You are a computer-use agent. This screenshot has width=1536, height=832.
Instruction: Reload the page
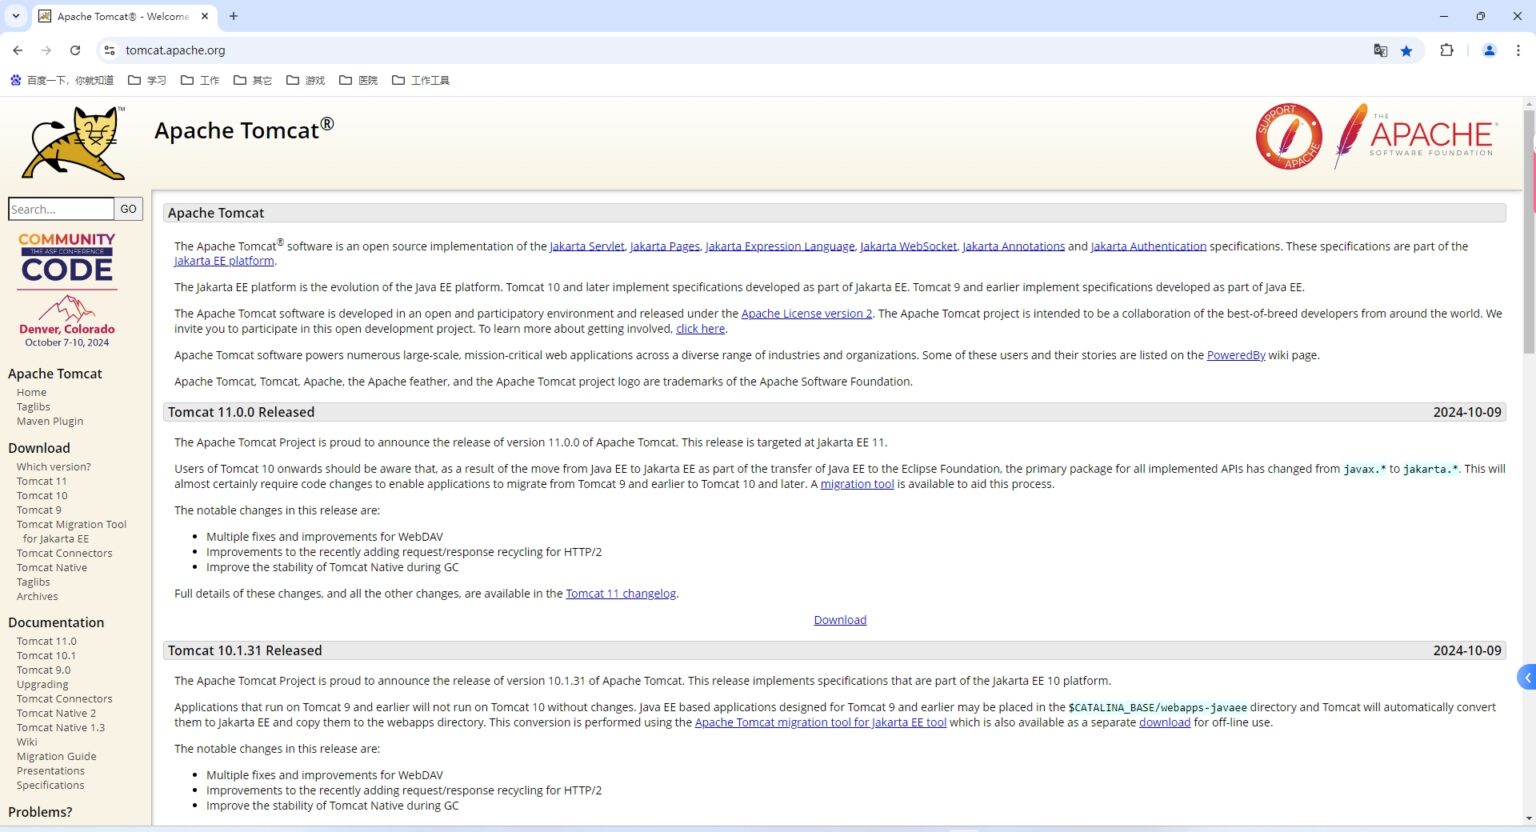[75, 50]
